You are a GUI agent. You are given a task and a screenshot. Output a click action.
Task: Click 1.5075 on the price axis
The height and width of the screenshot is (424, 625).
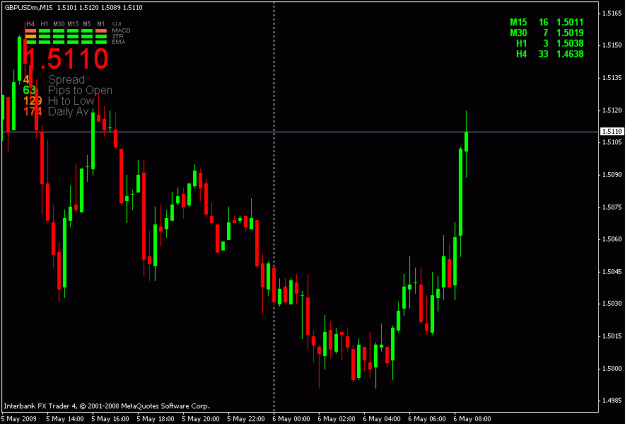[613, 207]
